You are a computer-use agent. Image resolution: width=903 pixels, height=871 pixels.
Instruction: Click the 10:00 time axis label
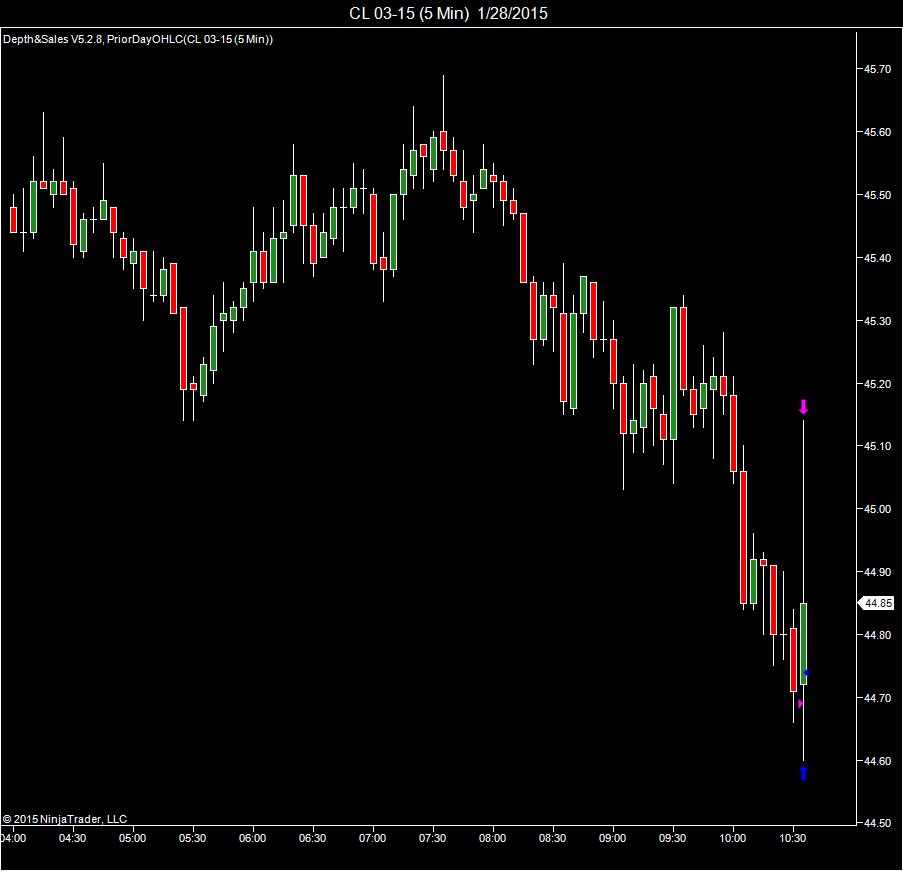click(733, 838)
